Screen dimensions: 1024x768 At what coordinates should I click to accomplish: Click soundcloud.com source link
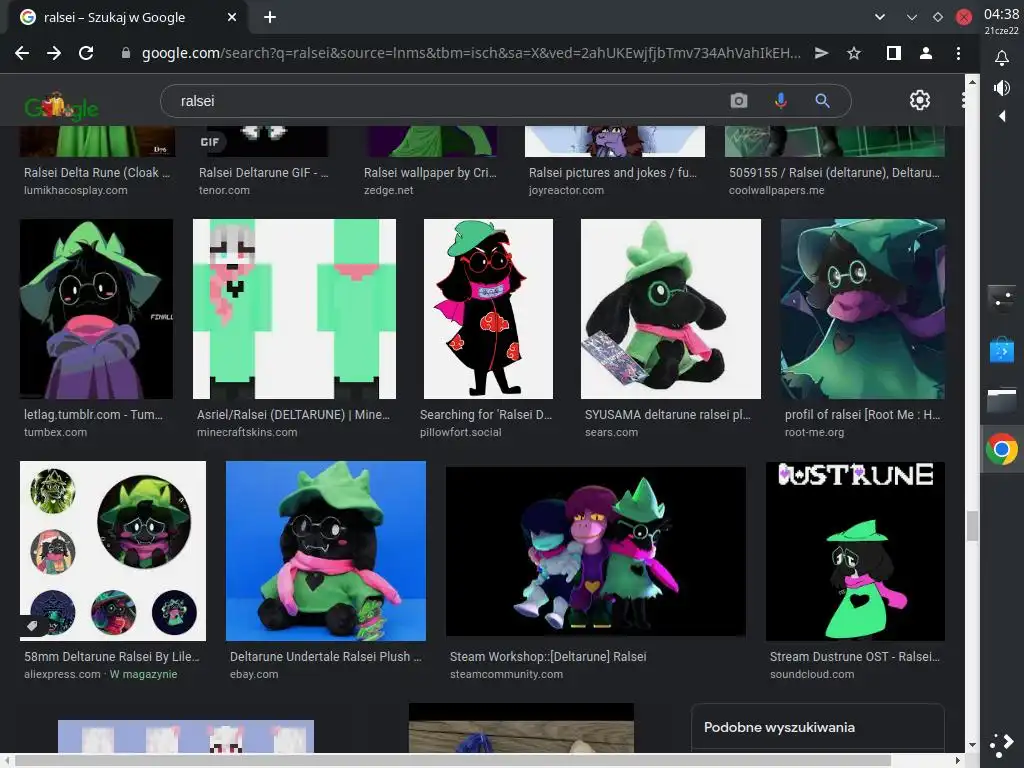[812, 675]
